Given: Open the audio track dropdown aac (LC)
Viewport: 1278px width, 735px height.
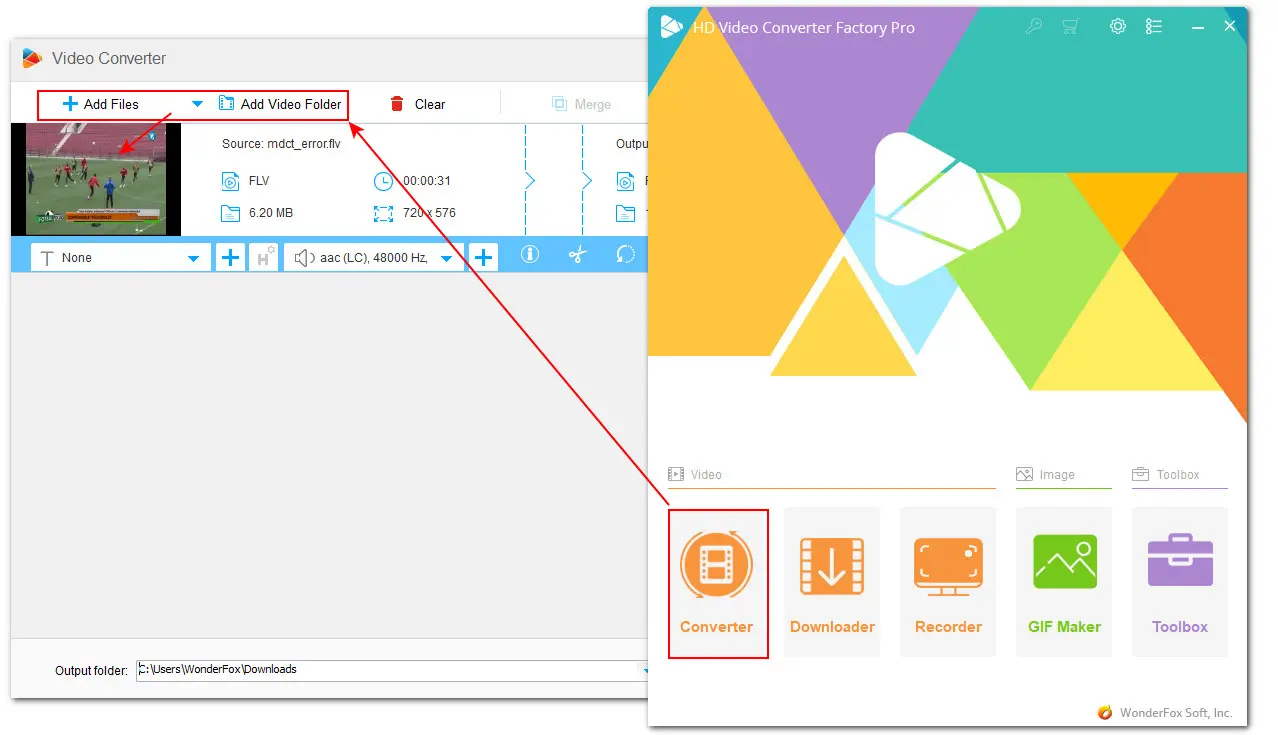Looking at the screenshot, I should [x=375, y=258].
